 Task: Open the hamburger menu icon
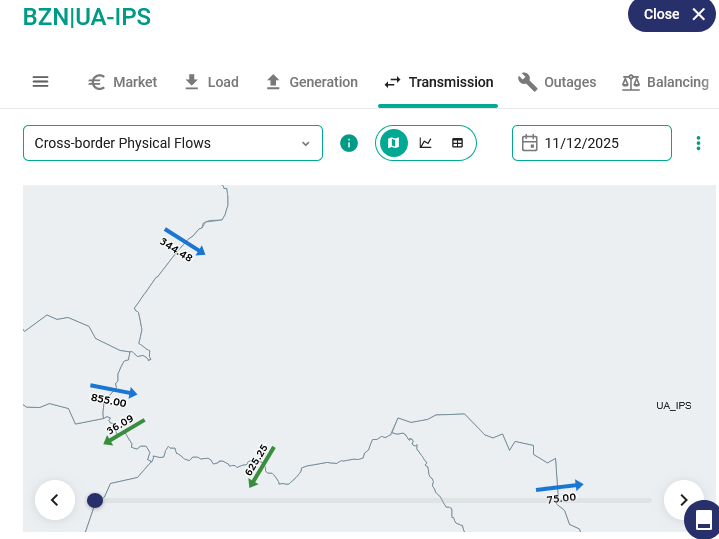[x=41, y=82]
